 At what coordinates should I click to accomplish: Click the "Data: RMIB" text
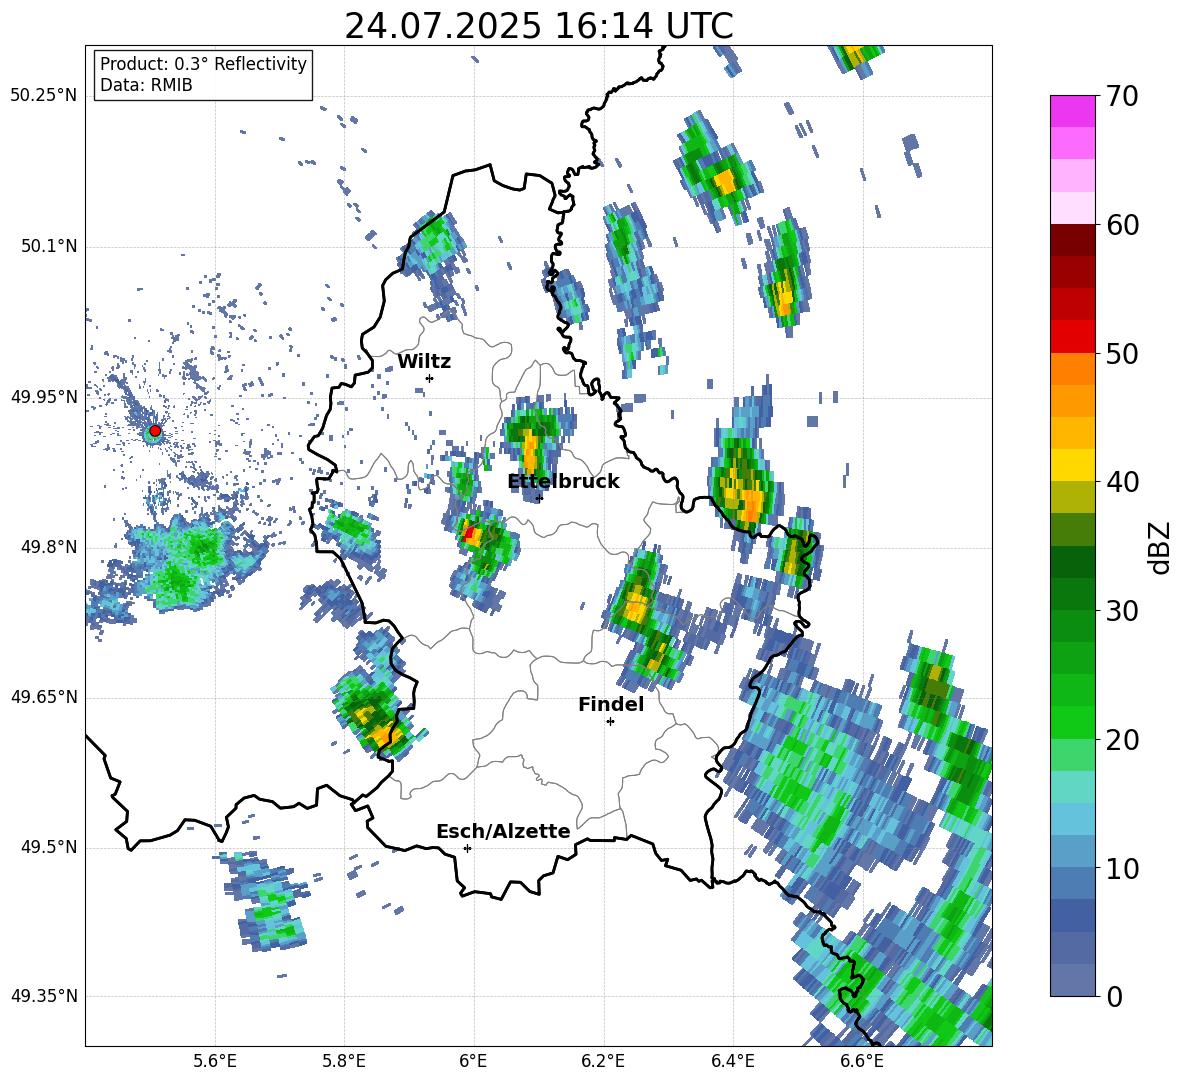point(146,85)
